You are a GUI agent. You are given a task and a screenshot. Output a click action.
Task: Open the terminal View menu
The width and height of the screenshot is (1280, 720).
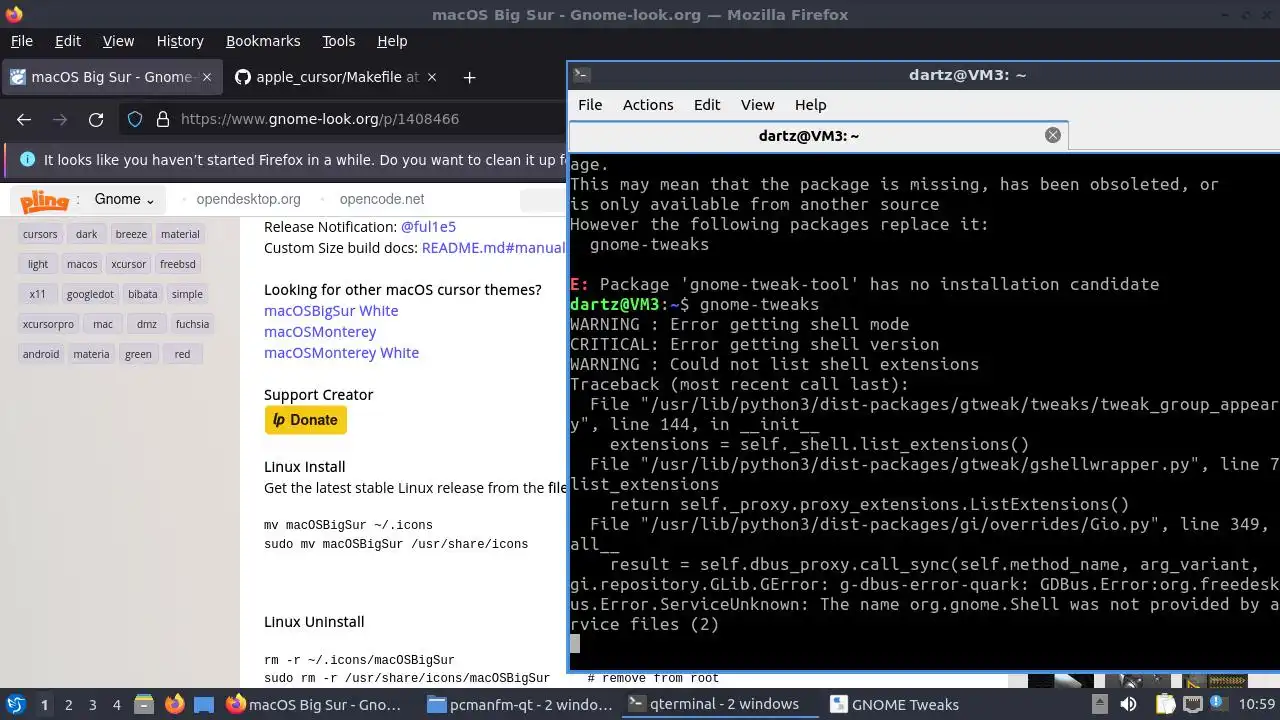pos(757,105)
